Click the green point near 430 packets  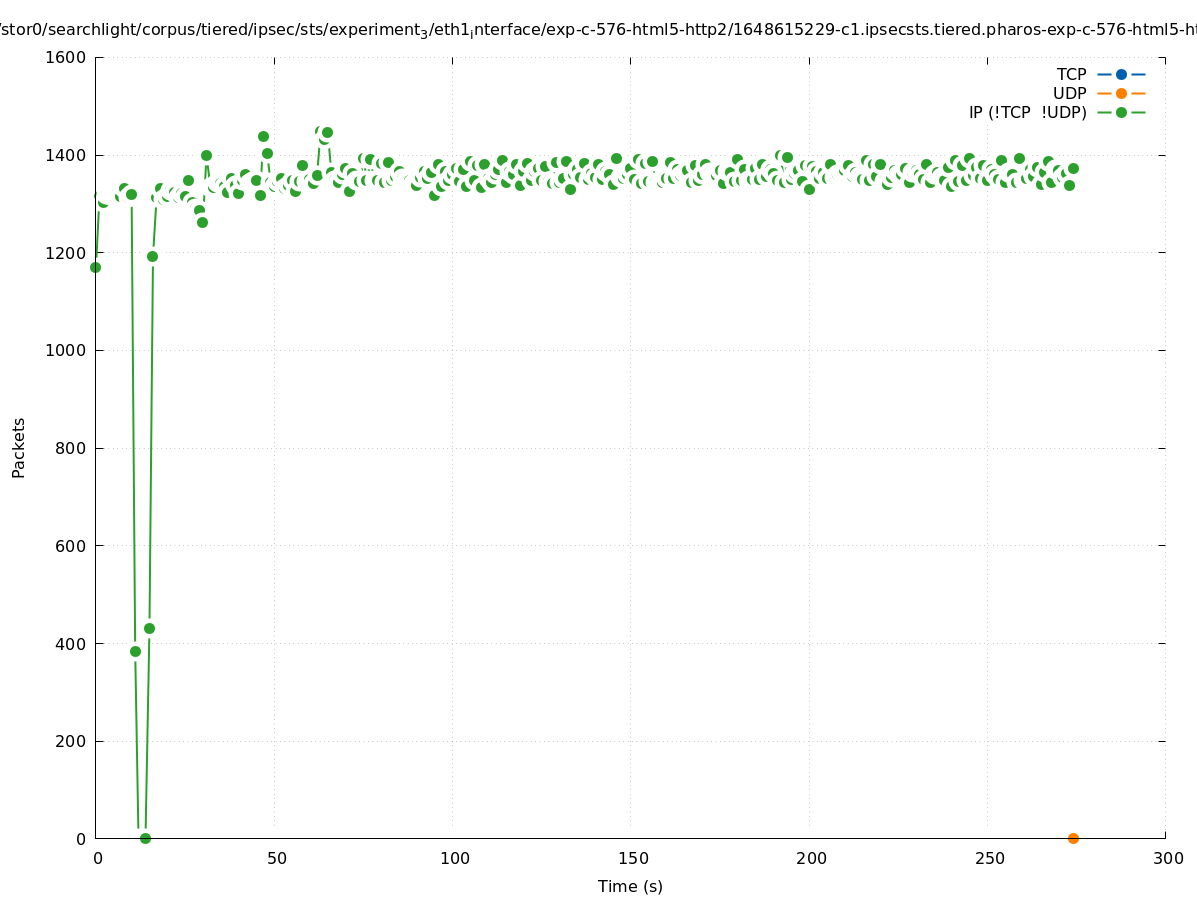coord(149,628)
